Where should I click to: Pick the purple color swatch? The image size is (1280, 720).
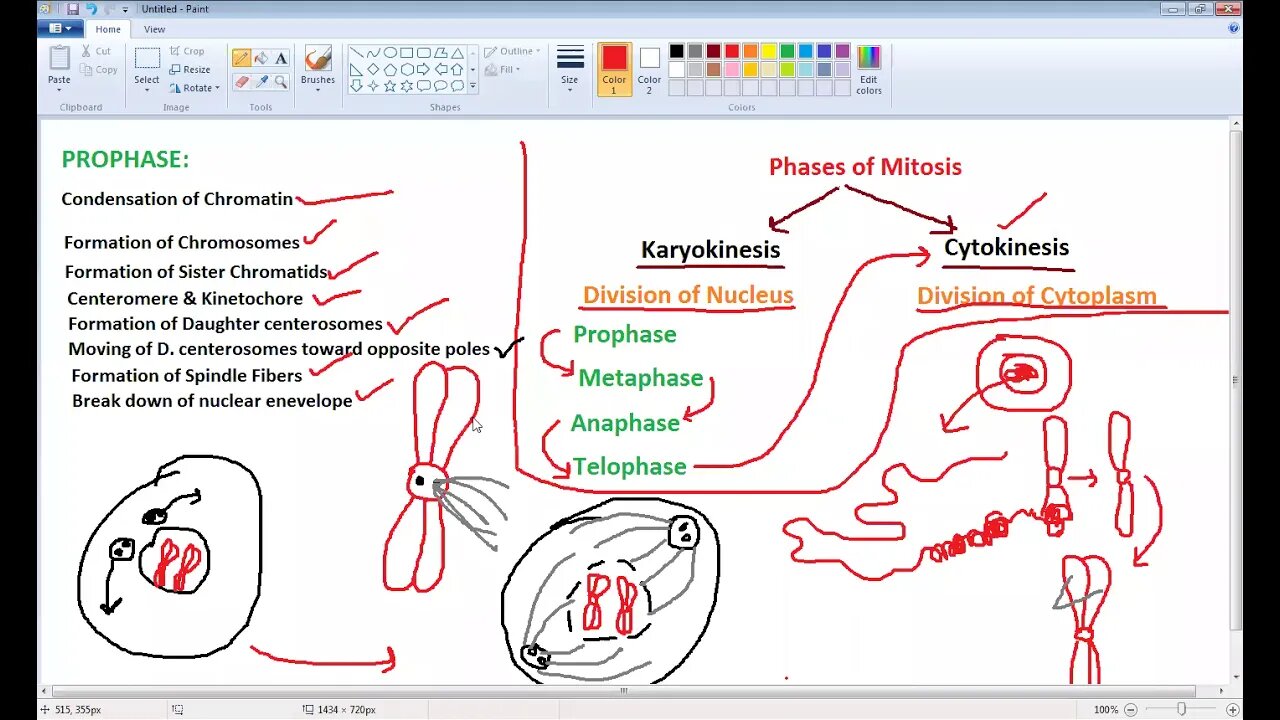coord(842,52)
